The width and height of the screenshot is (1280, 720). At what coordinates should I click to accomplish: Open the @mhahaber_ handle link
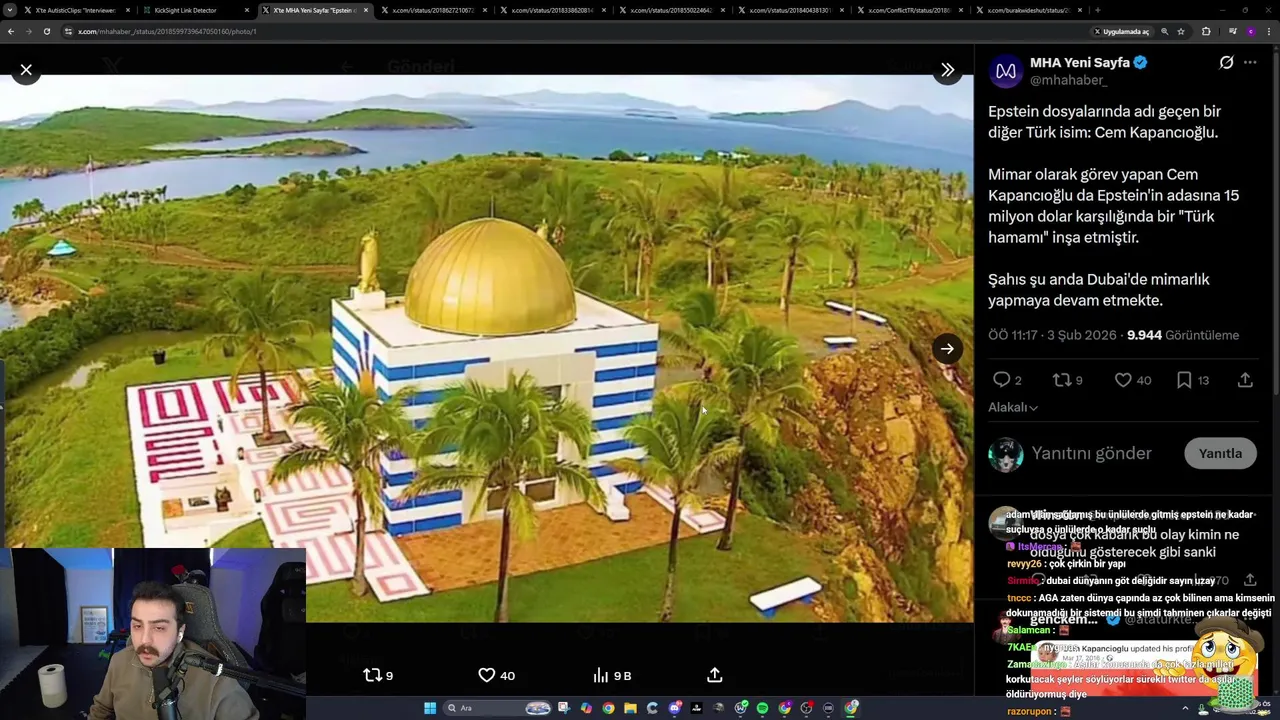[1068, 80]
